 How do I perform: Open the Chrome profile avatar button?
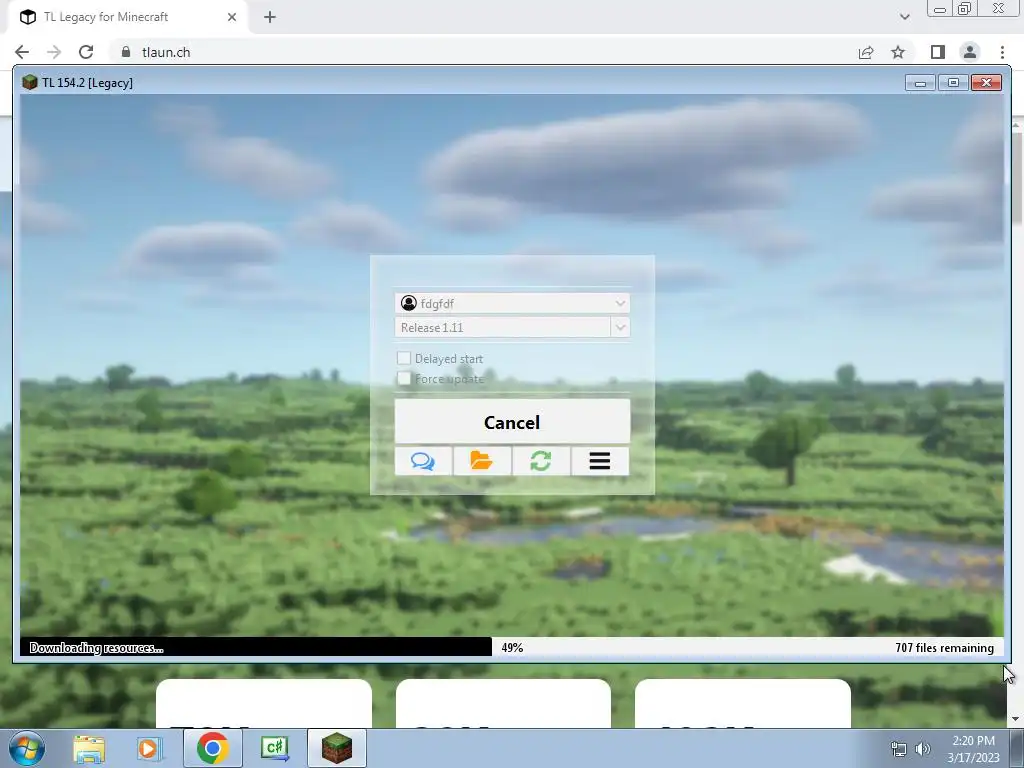point(970,52)
